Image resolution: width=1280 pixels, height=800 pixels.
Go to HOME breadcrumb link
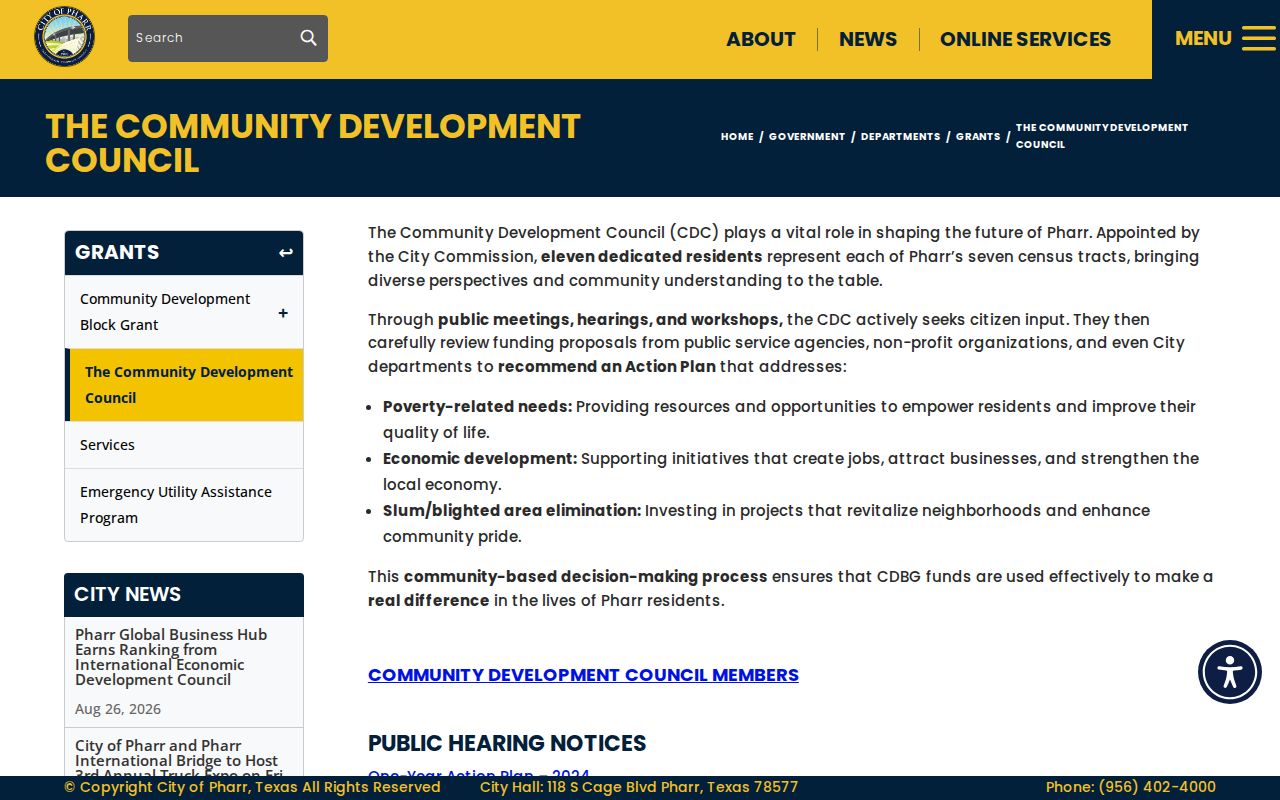click(737, 136)
